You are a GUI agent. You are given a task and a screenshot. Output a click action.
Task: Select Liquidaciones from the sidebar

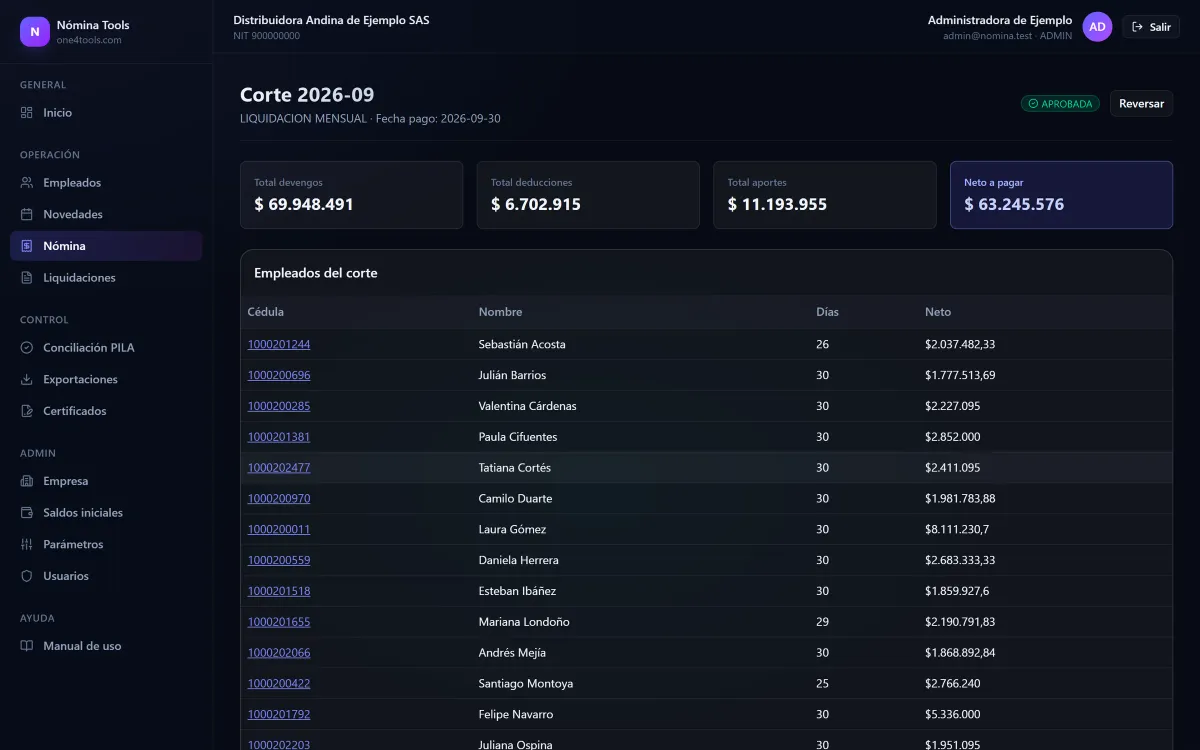pyautogui.click(x=106, y=278)
